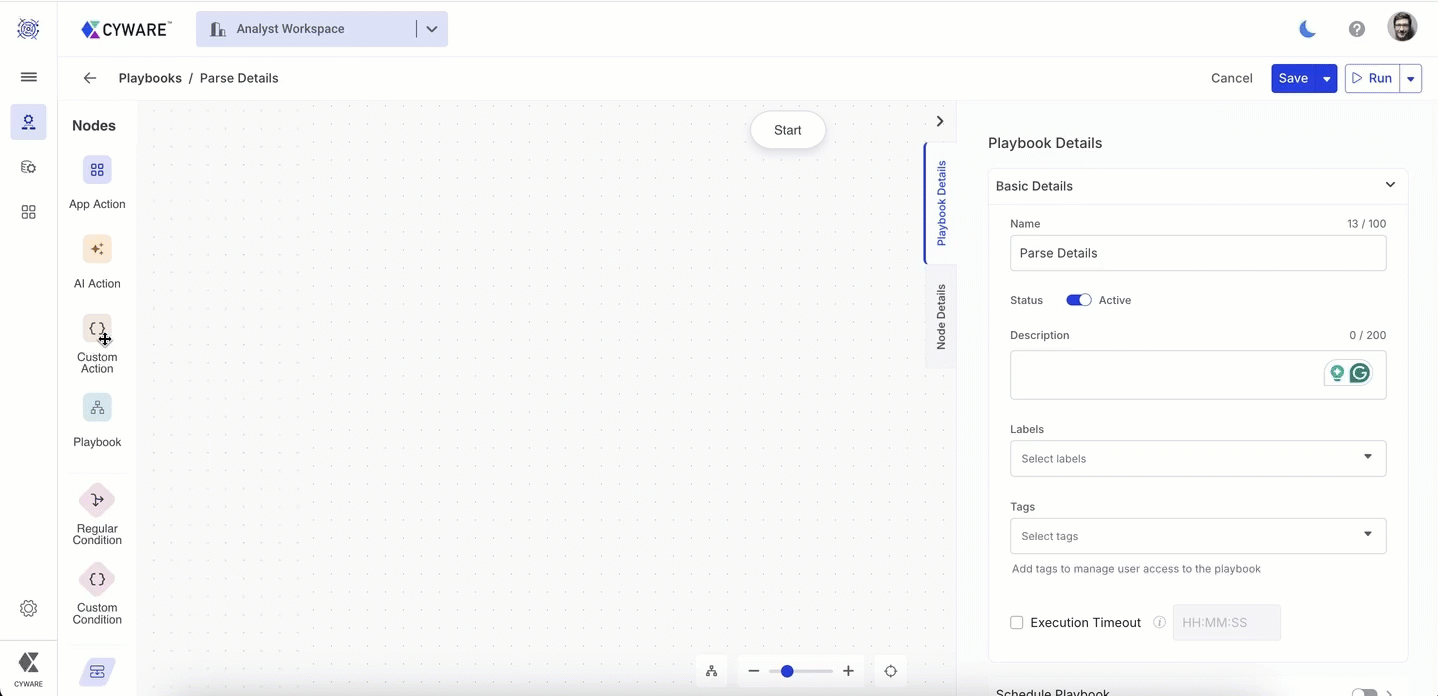Toggle the Schedule Playbook switch
This screenshot has width=1438, height=696.
1363,692
